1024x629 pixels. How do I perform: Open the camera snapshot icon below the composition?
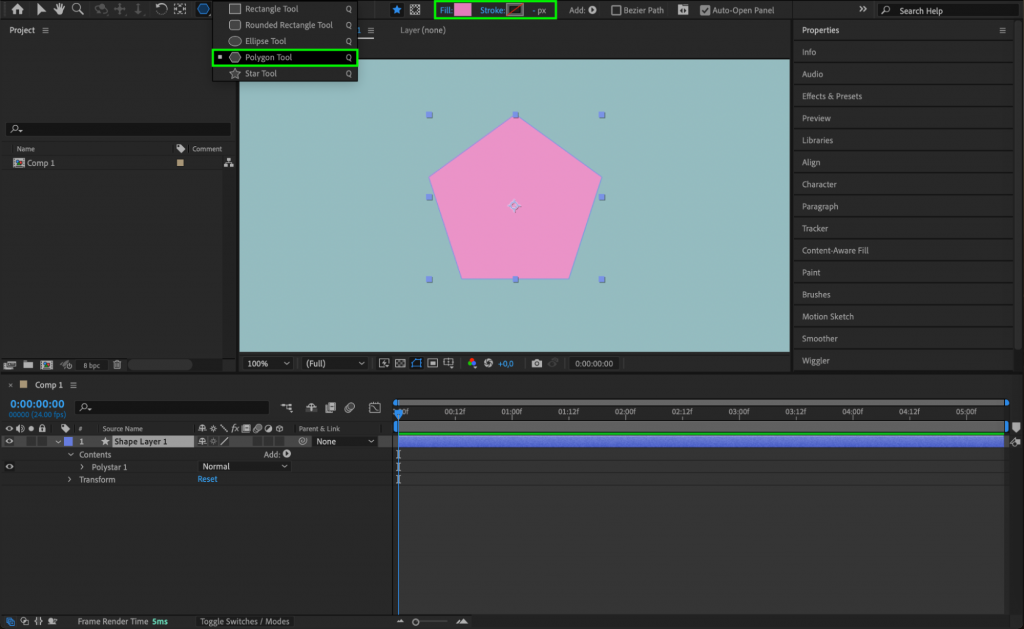[537, 363]
